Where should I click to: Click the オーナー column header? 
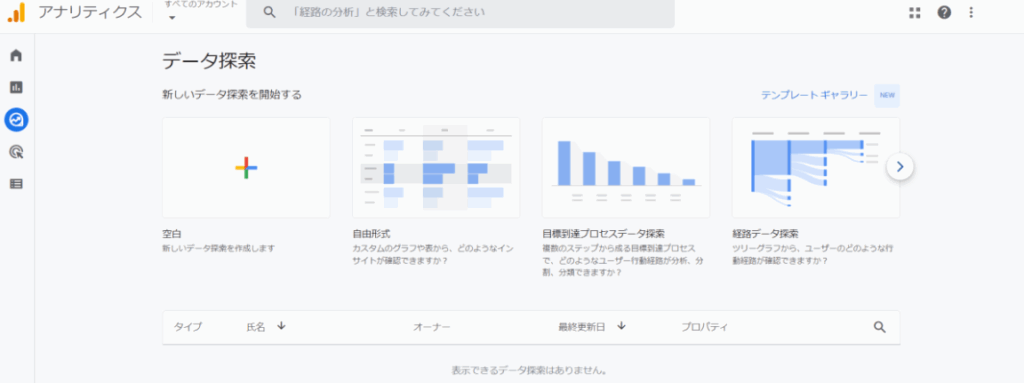tap(432, 327)
